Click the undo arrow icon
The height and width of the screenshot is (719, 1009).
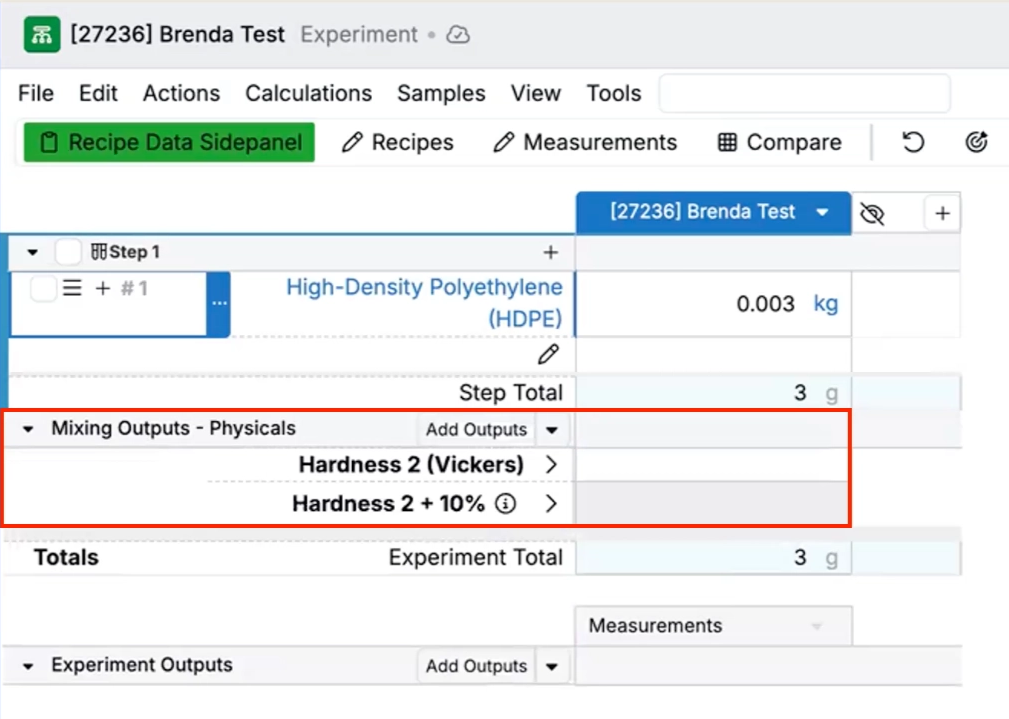pos(913,142)
